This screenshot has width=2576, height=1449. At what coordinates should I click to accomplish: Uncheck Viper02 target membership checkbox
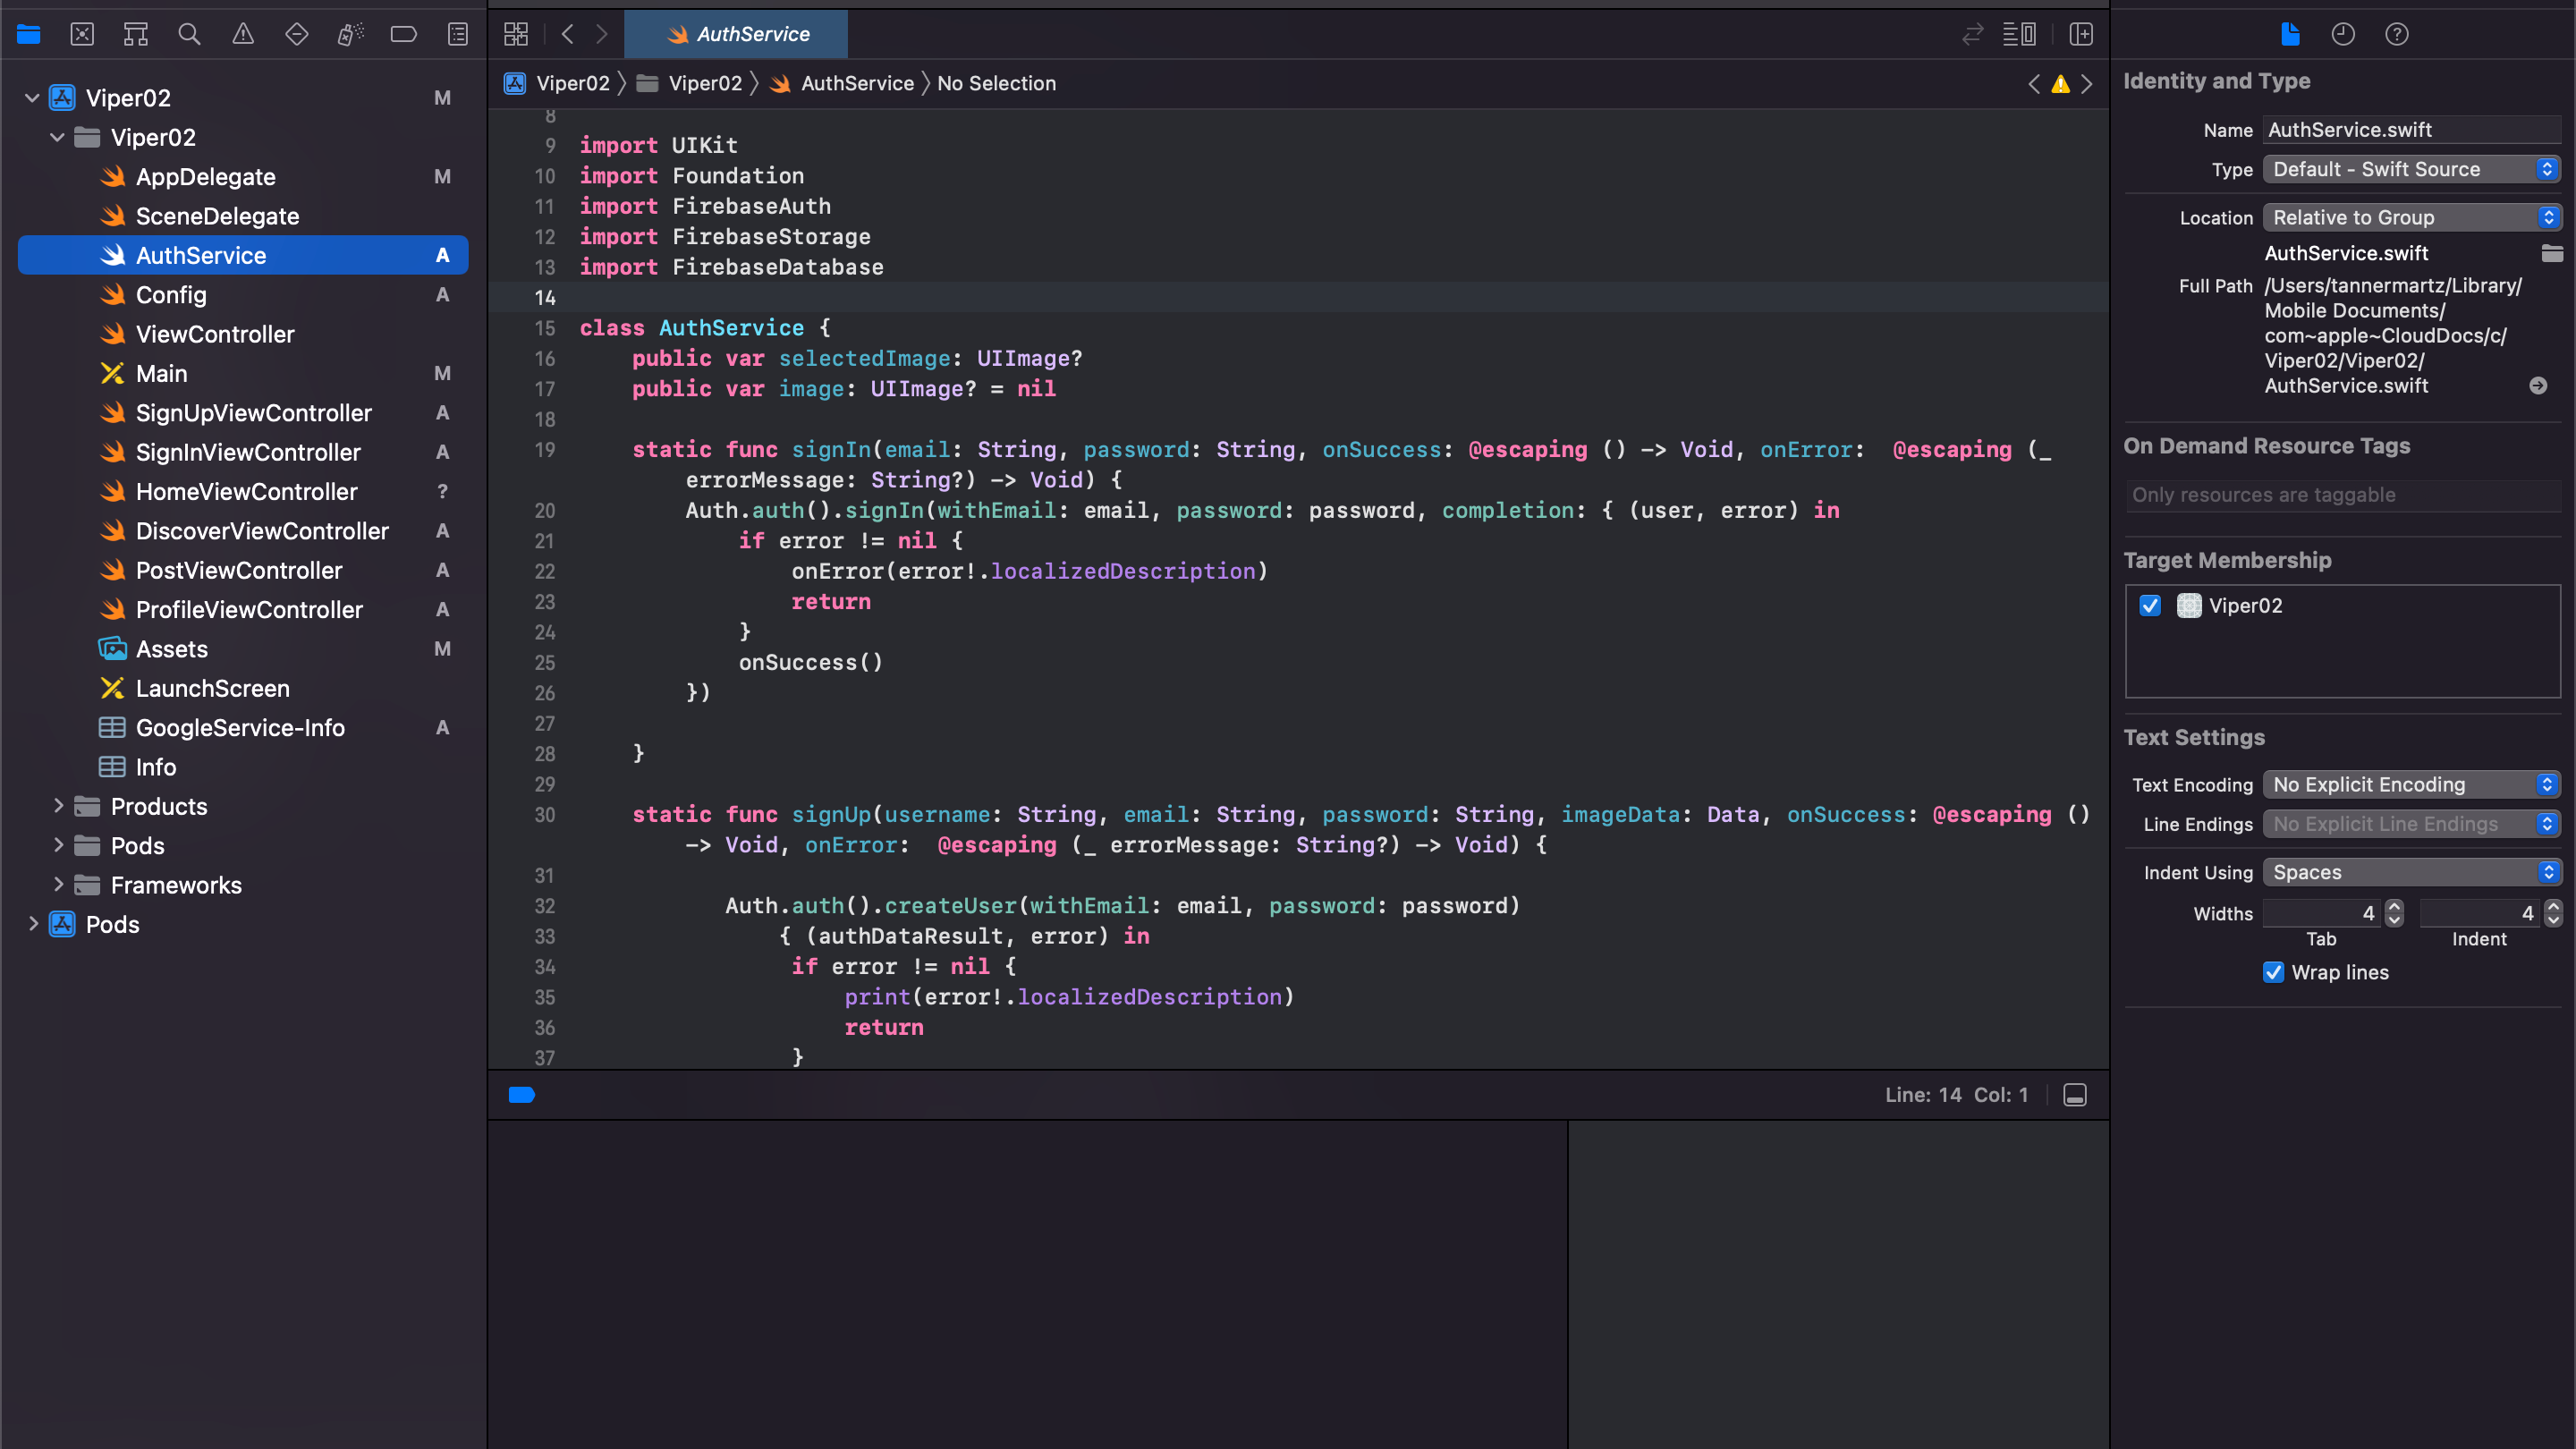[x=2150, y=606]
